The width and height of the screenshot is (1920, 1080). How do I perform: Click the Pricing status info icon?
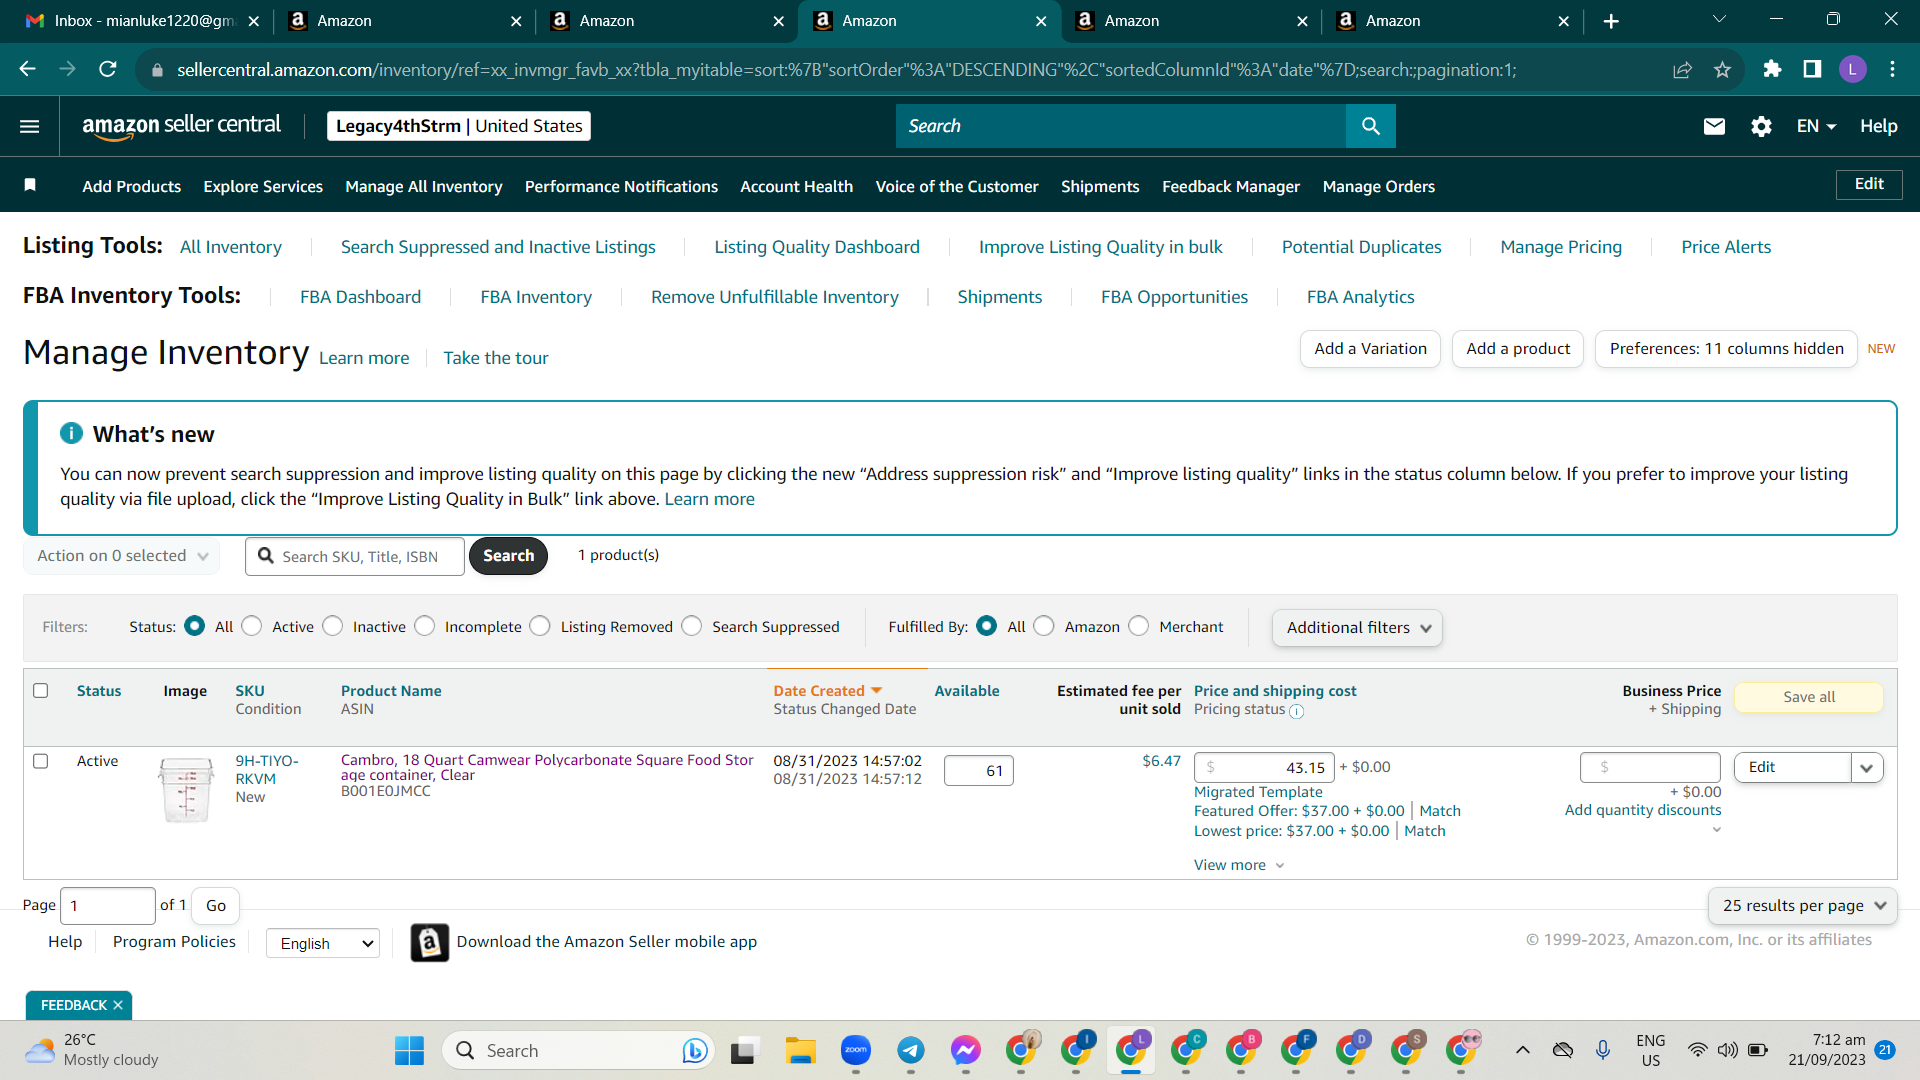[x=1297, y=711]
